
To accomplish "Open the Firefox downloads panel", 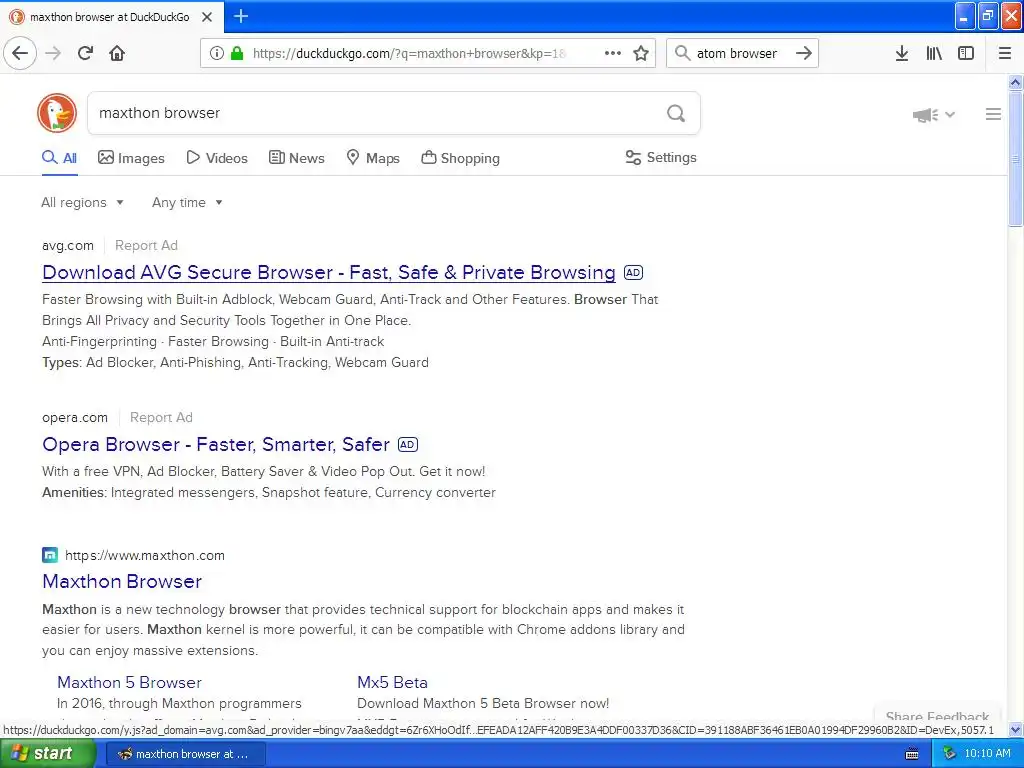I will point(902,53).
